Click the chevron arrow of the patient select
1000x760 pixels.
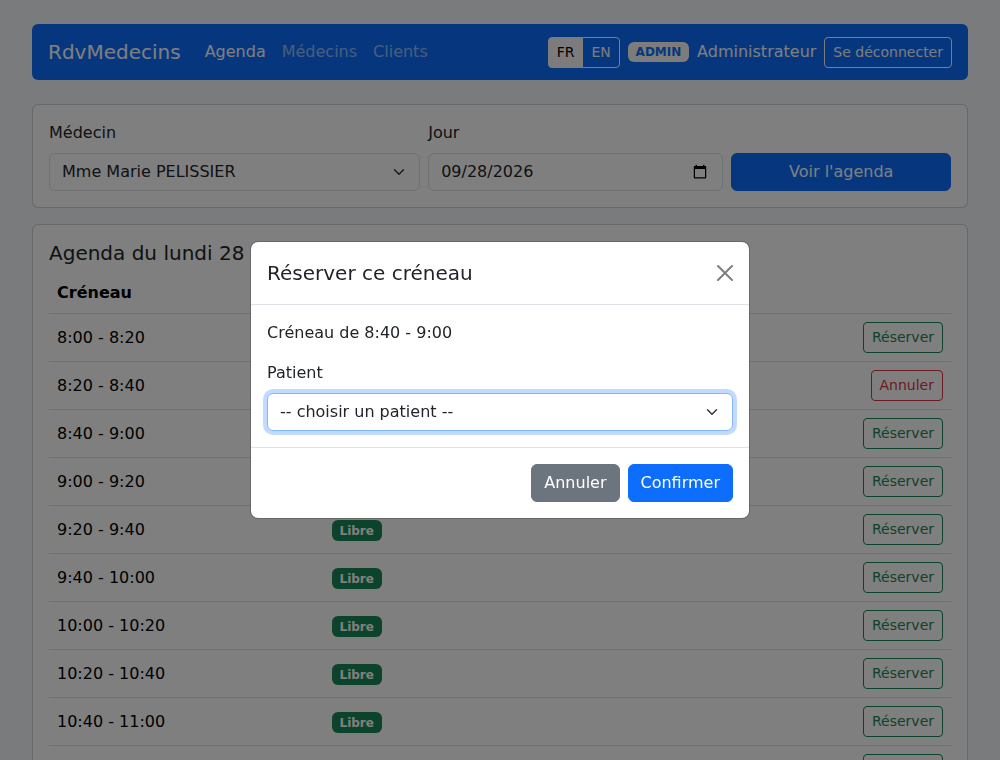point(712,412)
